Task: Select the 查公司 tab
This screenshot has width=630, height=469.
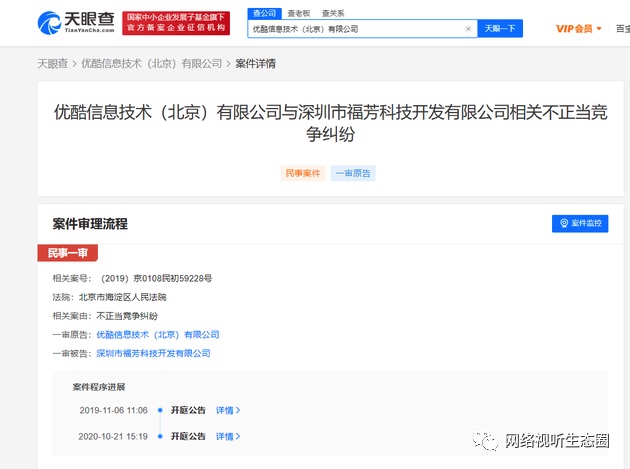Action: (264, 13)
